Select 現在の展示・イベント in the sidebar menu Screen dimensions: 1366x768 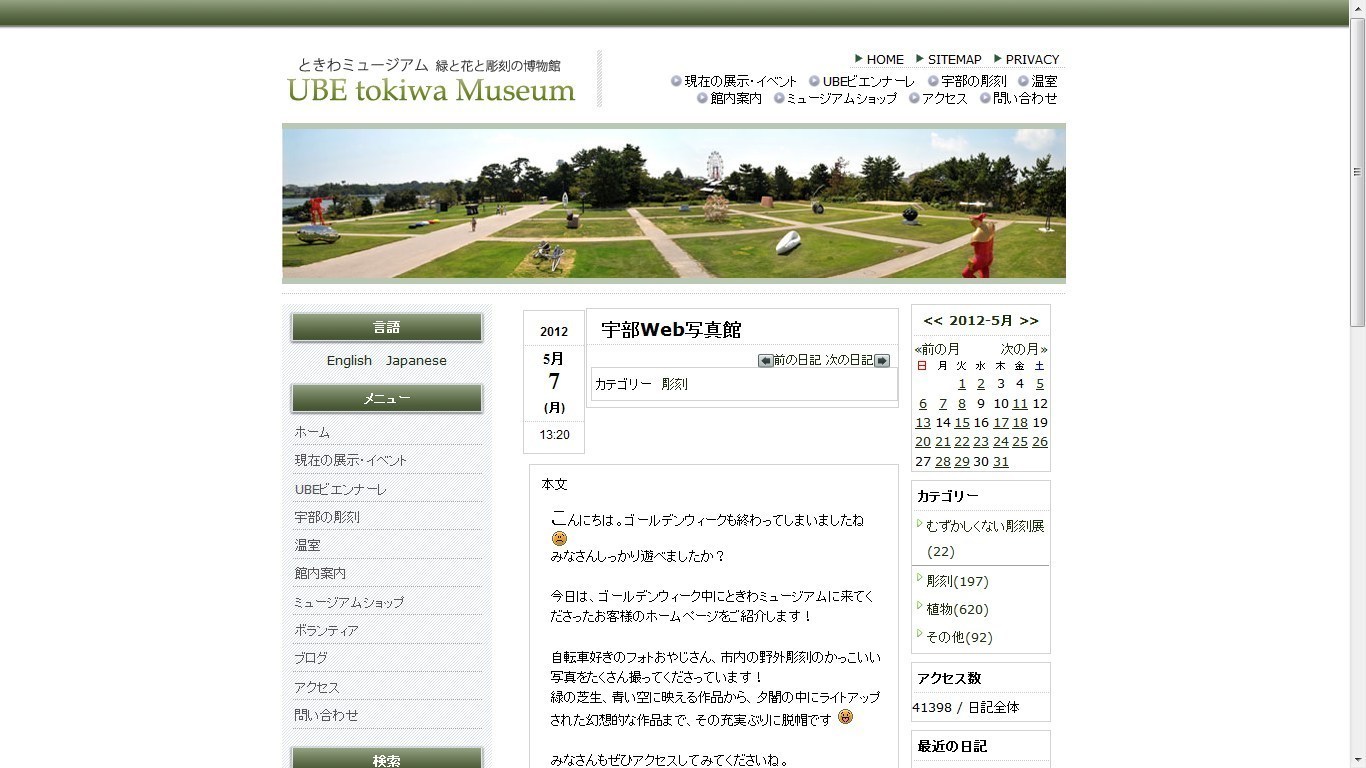tap(351, 461)
